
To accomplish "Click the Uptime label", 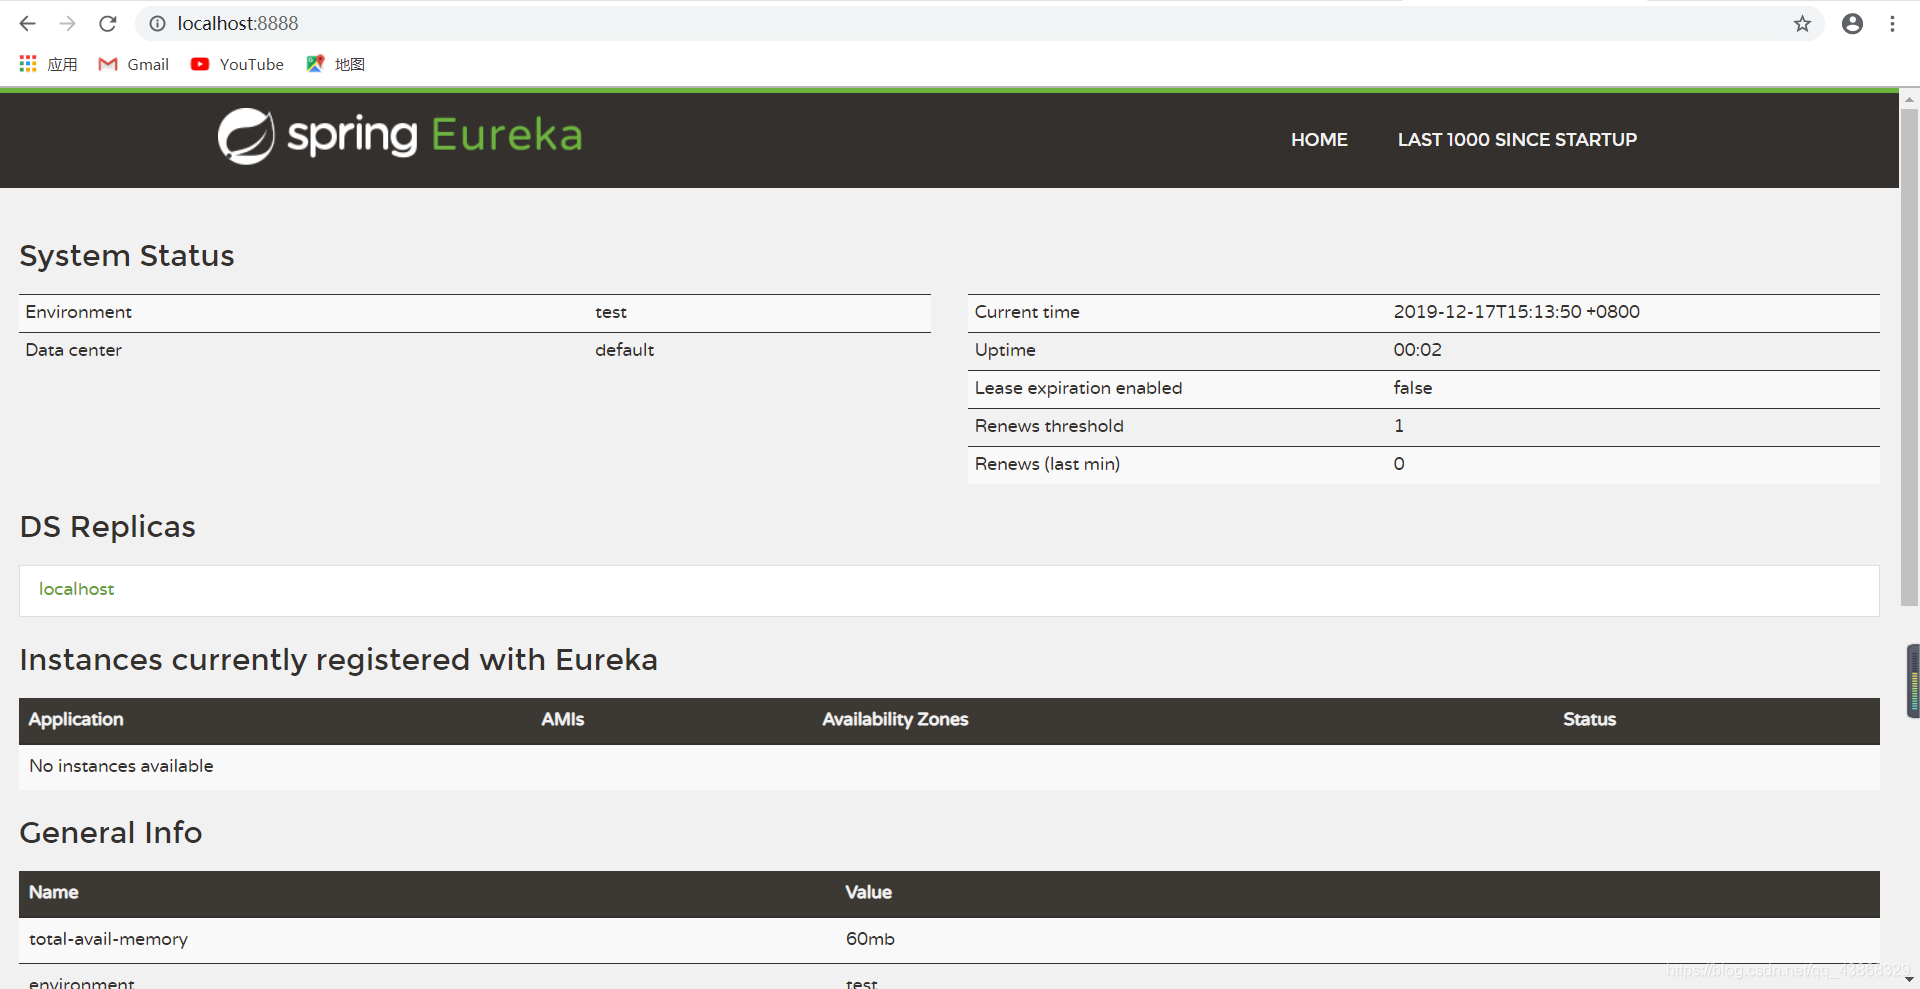I will [1005, 350].
